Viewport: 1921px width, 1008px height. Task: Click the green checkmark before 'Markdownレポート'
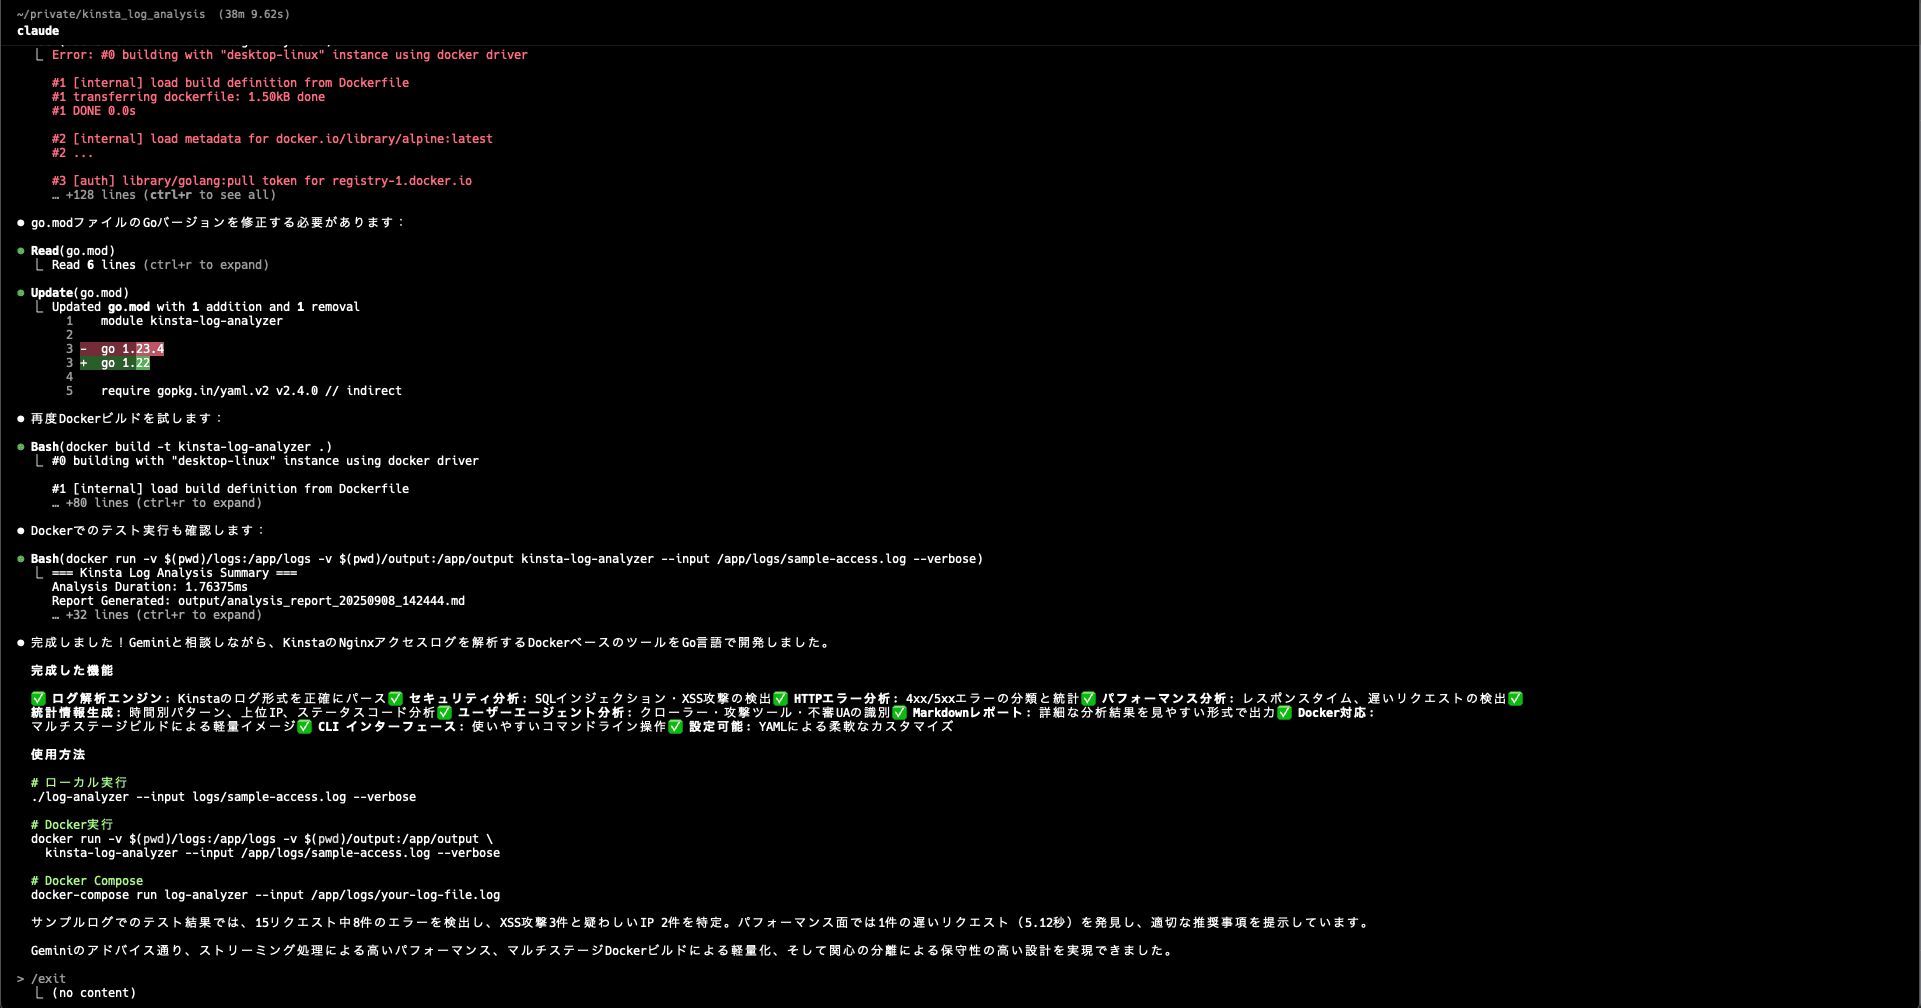pyautogui.click(x=899, y=713)
